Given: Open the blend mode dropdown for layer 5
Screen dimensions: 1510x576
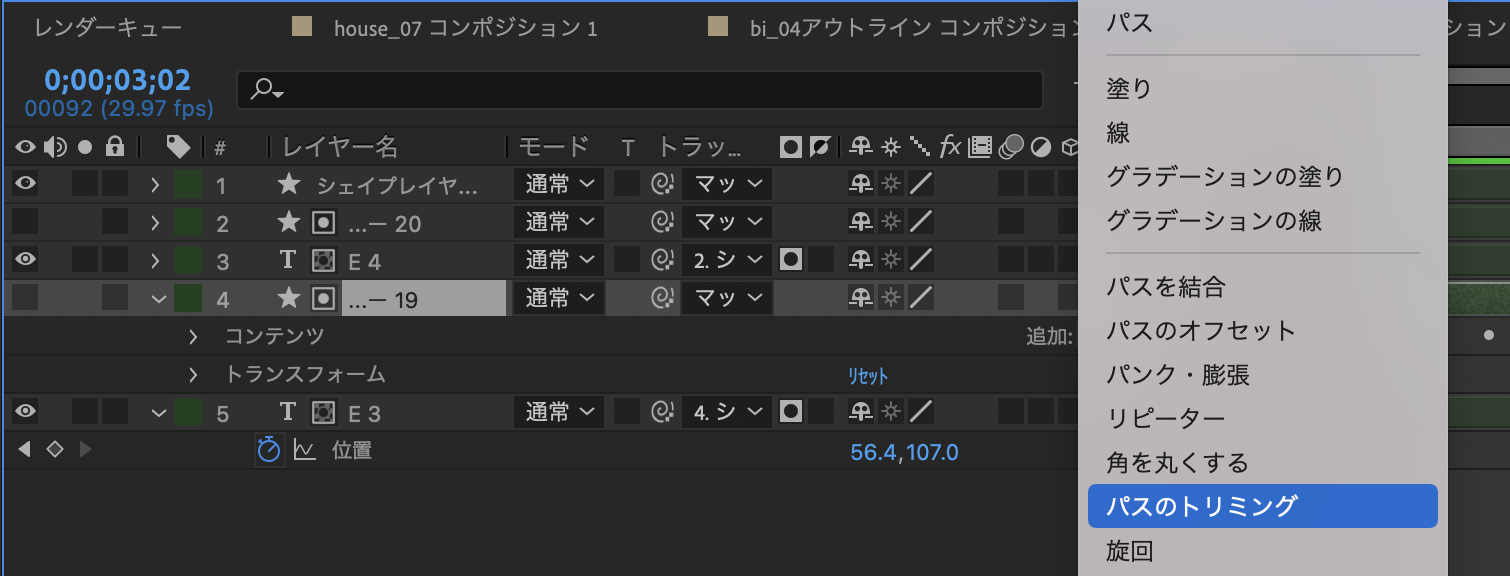Looking at the screenshot, I should point(558,411).
